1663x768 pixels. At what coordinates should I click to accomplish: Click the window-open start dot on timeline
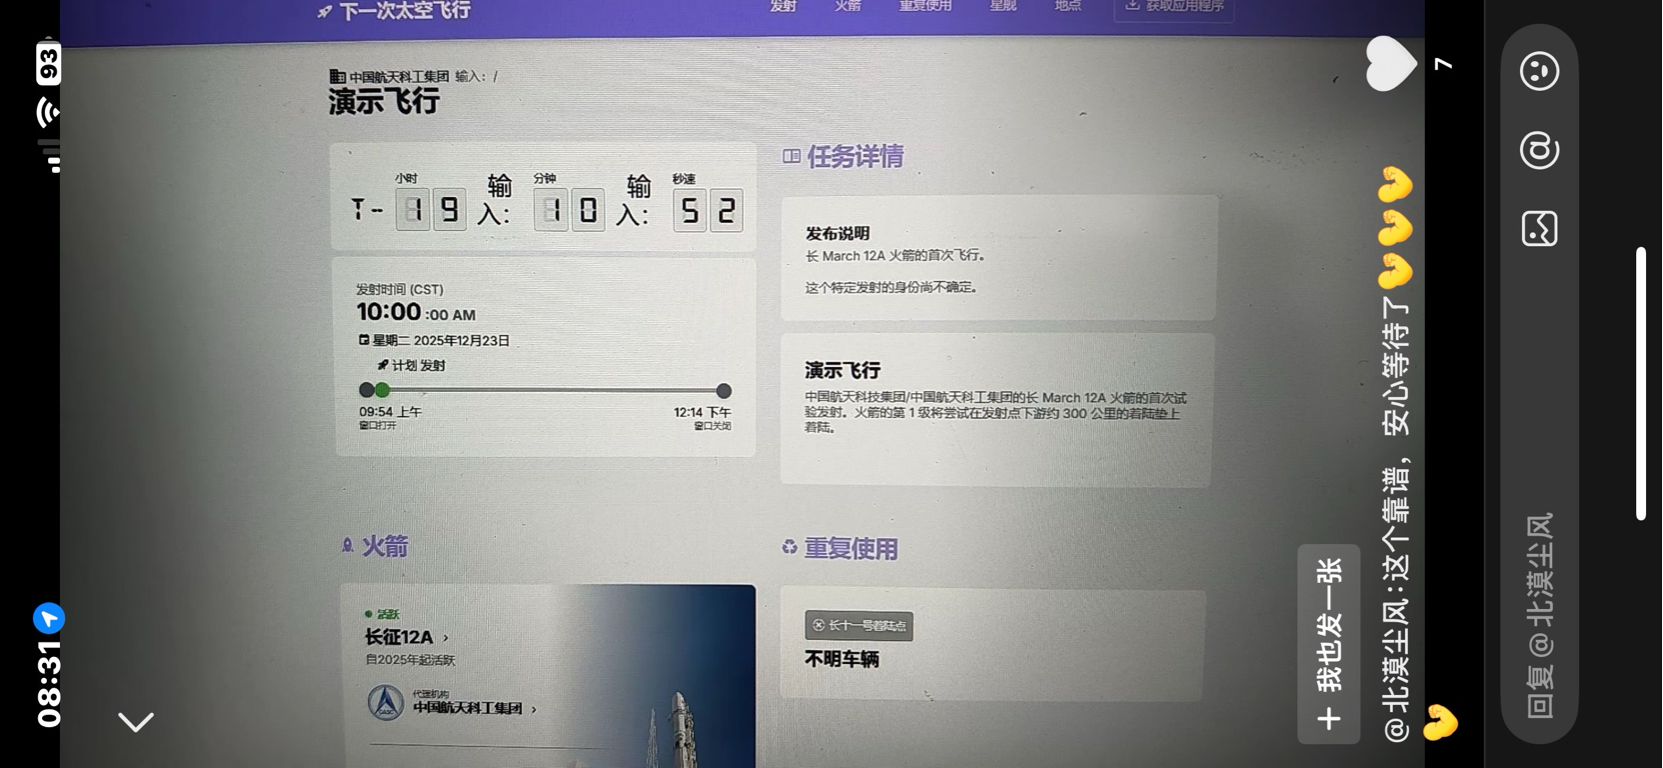(x=366, y=390)
